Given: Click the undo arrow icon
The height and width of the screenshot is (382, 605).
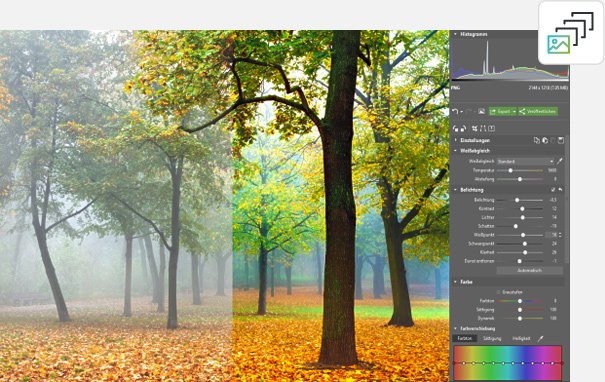Looking at the screenshot, I should [455, 112].
